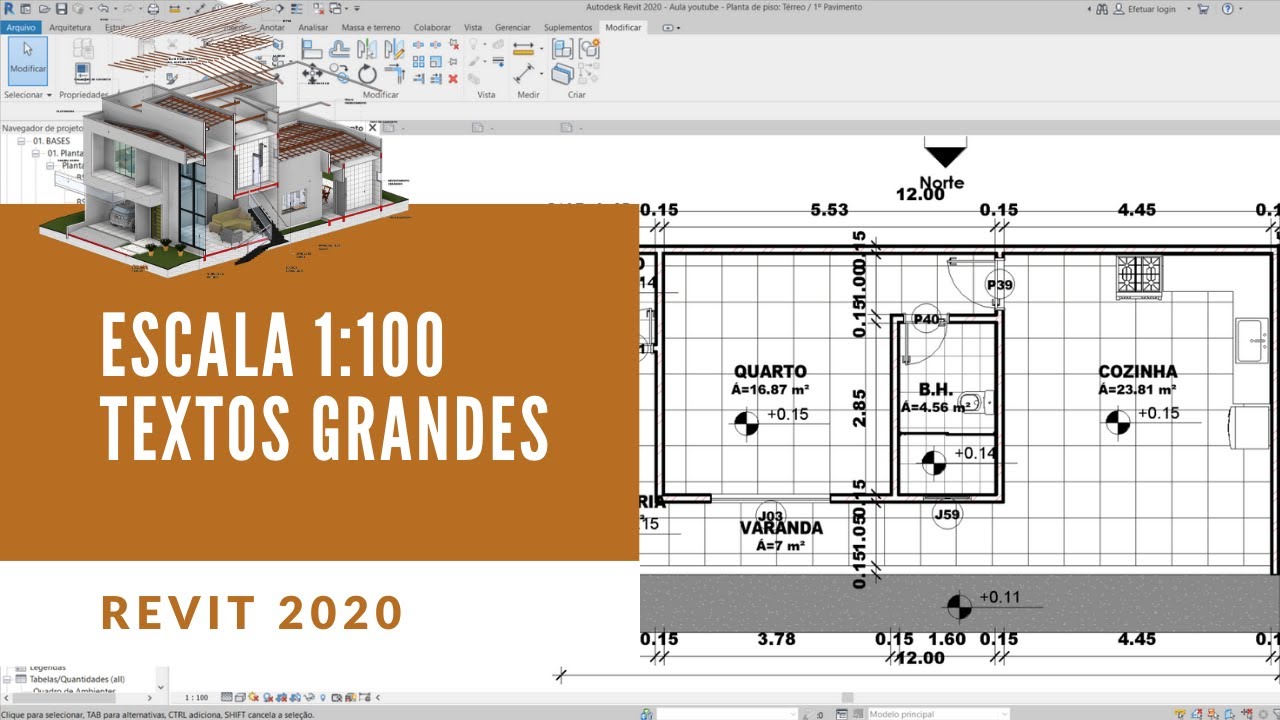Screen dimensions: 1280x720
Task: Select the Move tool in Modificar panel
Action: [x=312, y=74]
